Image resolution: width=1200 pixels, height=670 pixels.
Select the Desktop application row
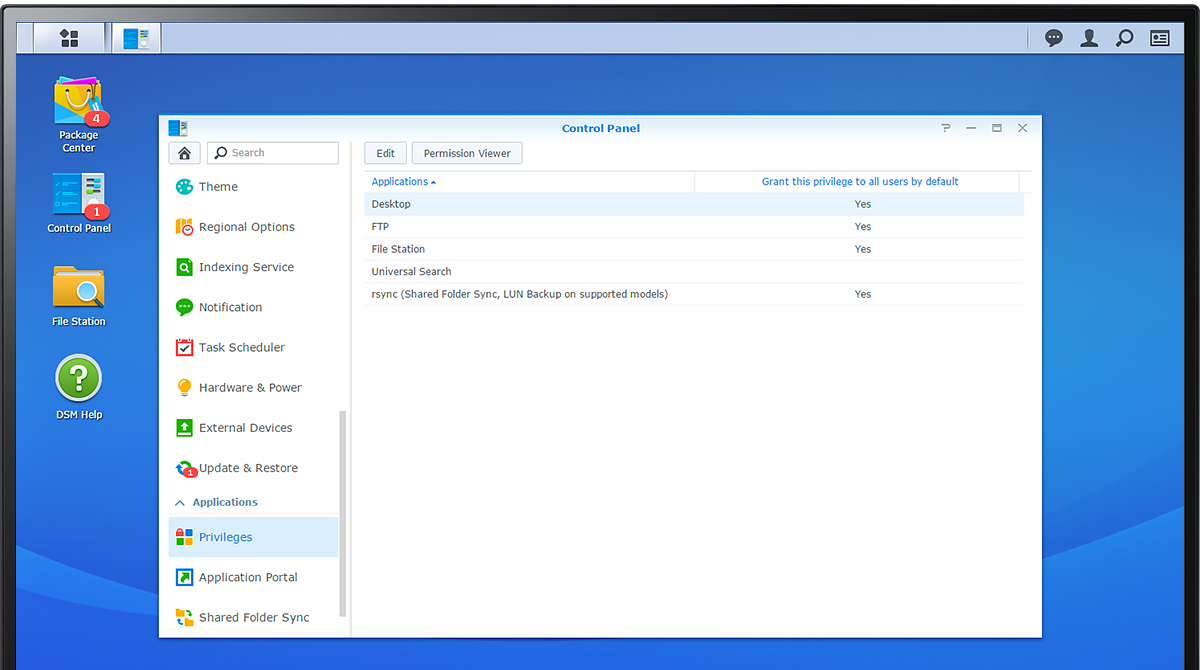pyautogui.click(x=694, y=204)
